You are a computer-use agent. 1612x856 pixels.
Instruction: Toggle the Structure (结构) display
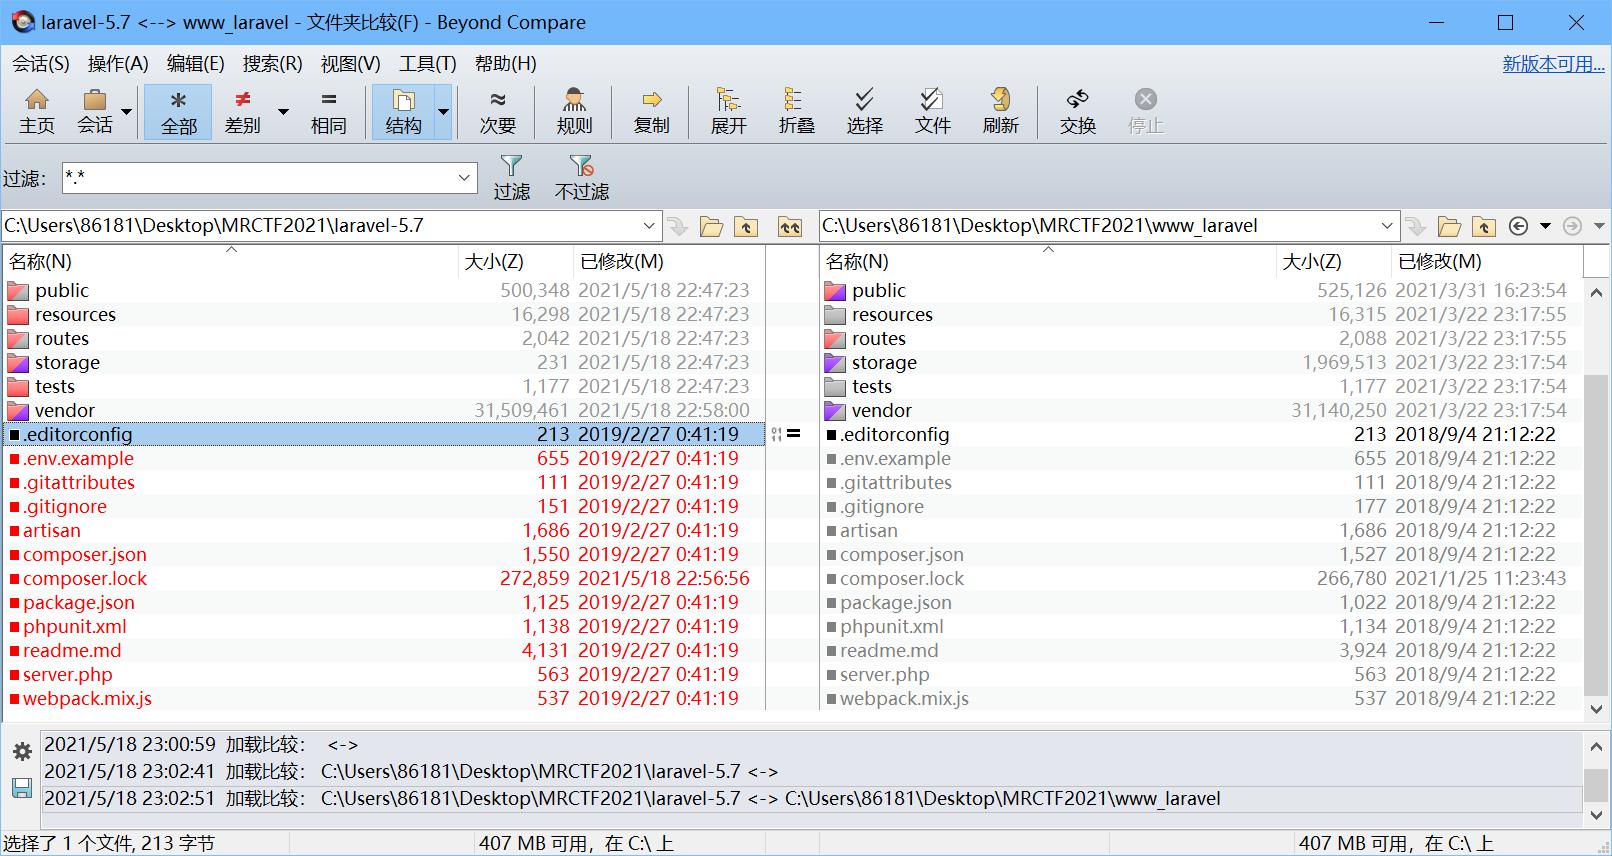(404, 111)
